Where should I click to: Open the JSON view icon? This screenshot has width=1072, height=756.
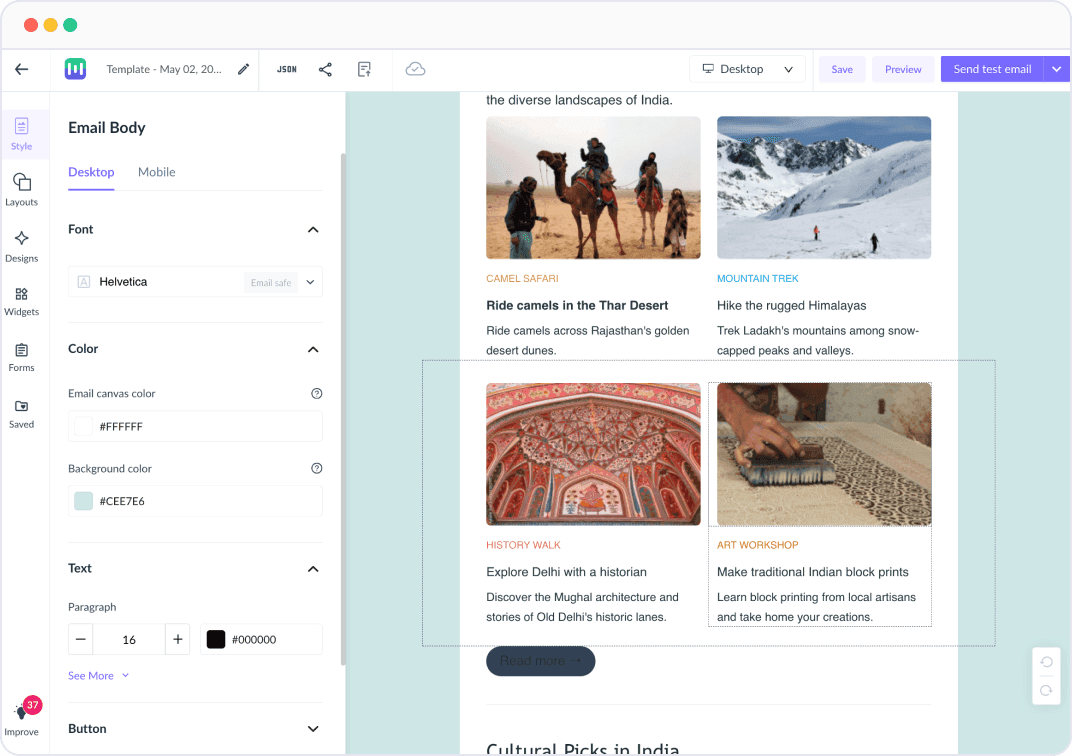(x=286, y=69)
